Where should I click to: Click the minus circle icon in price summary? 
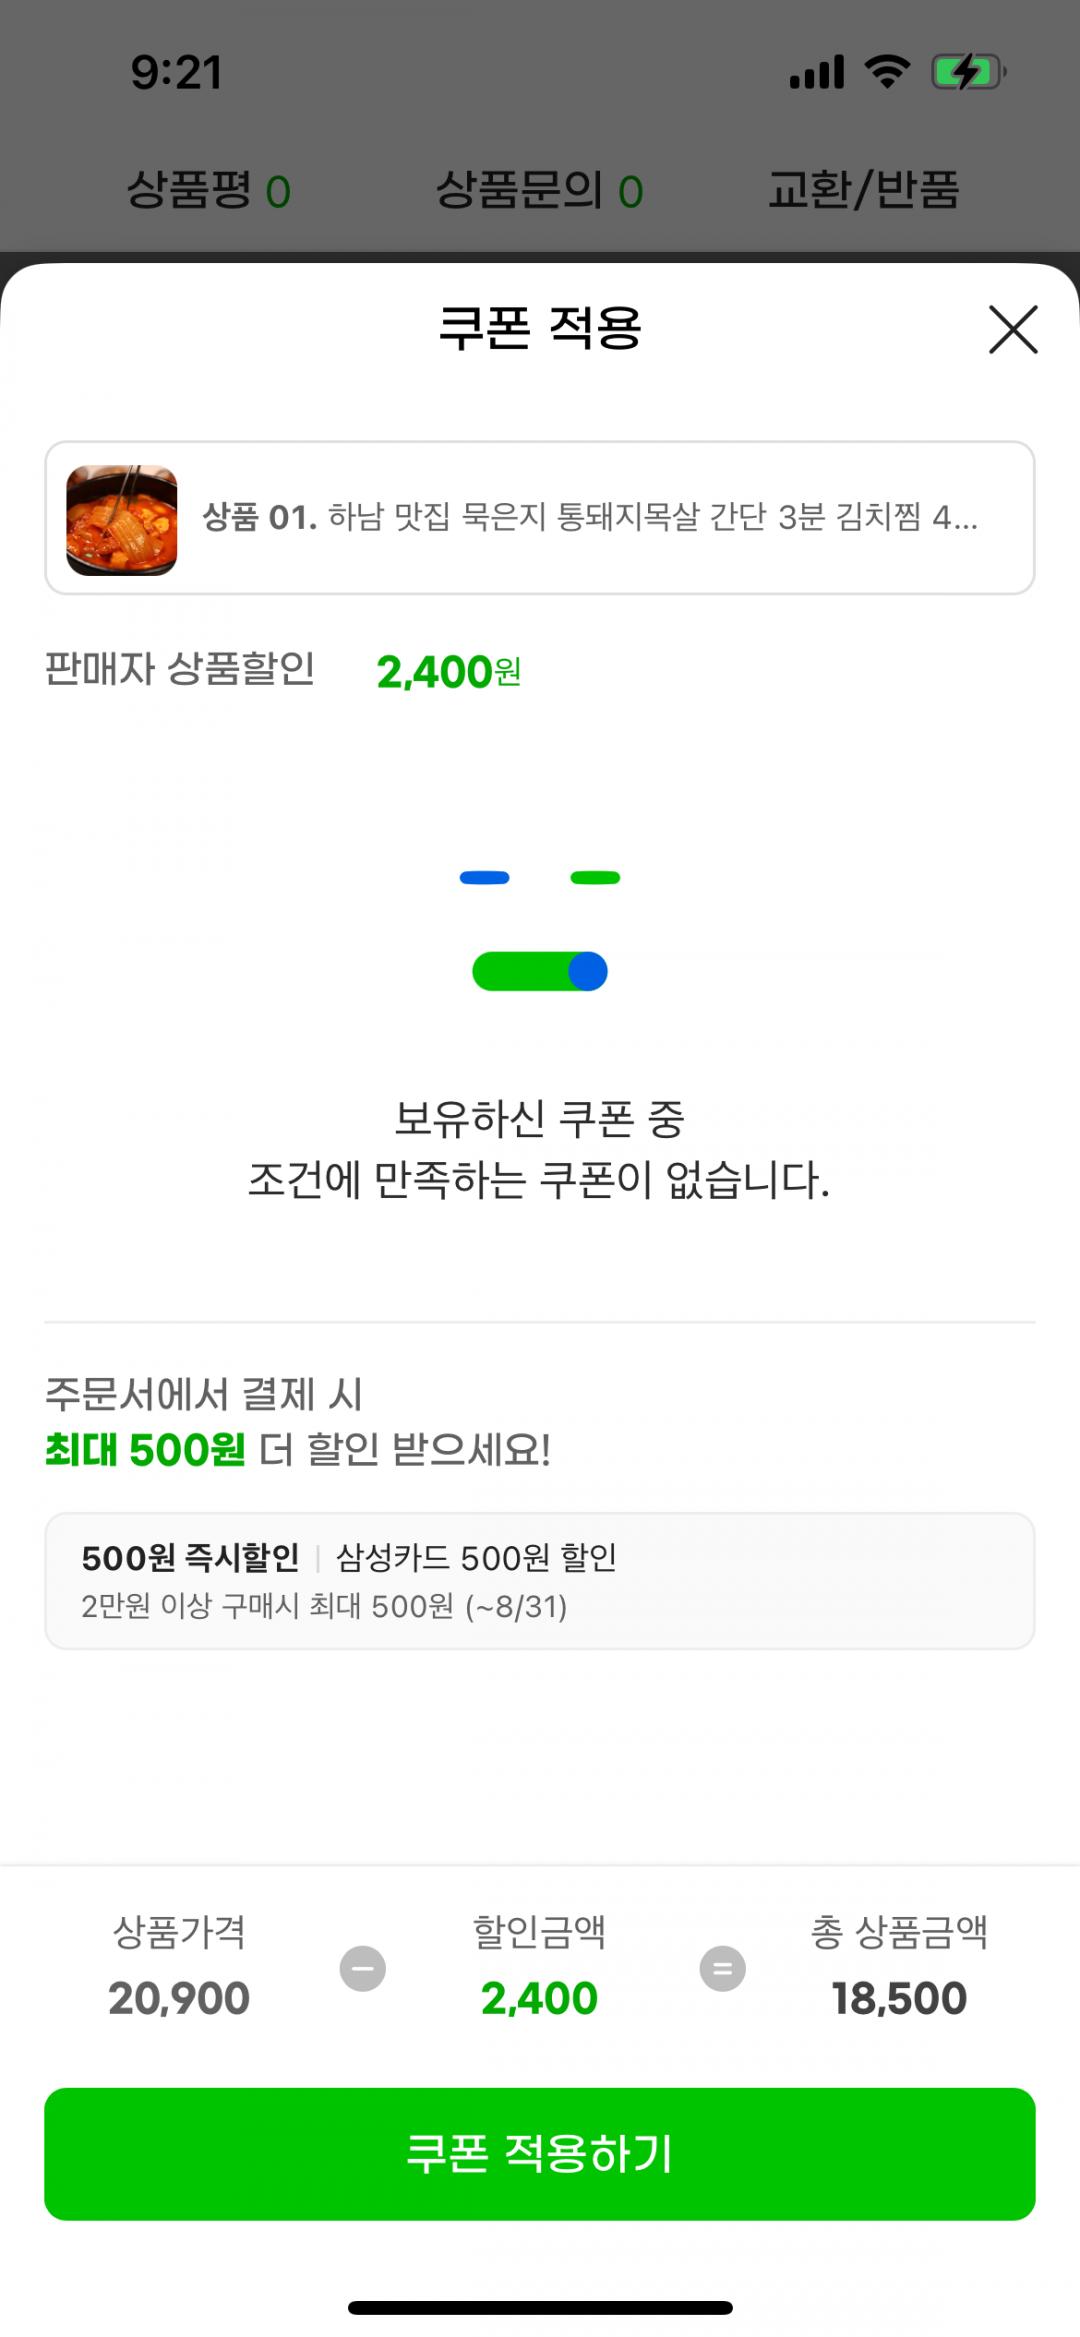point(362,1969)
